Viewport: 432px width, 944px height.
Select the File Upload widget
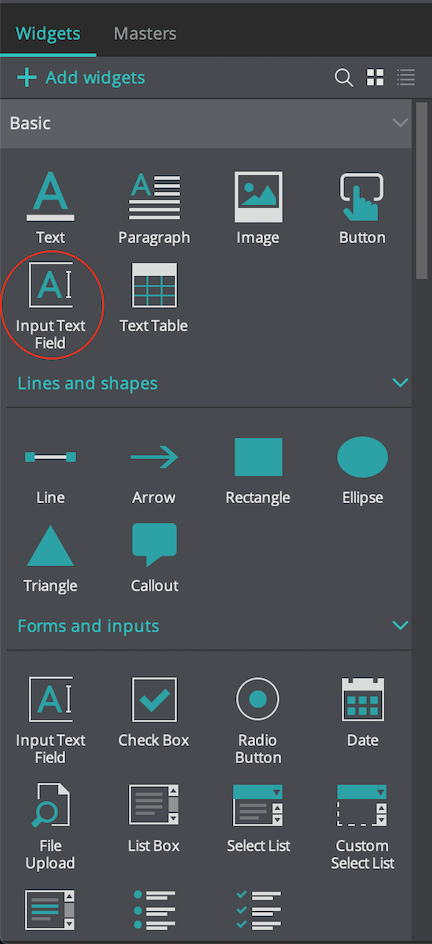(x=51, y=805)
